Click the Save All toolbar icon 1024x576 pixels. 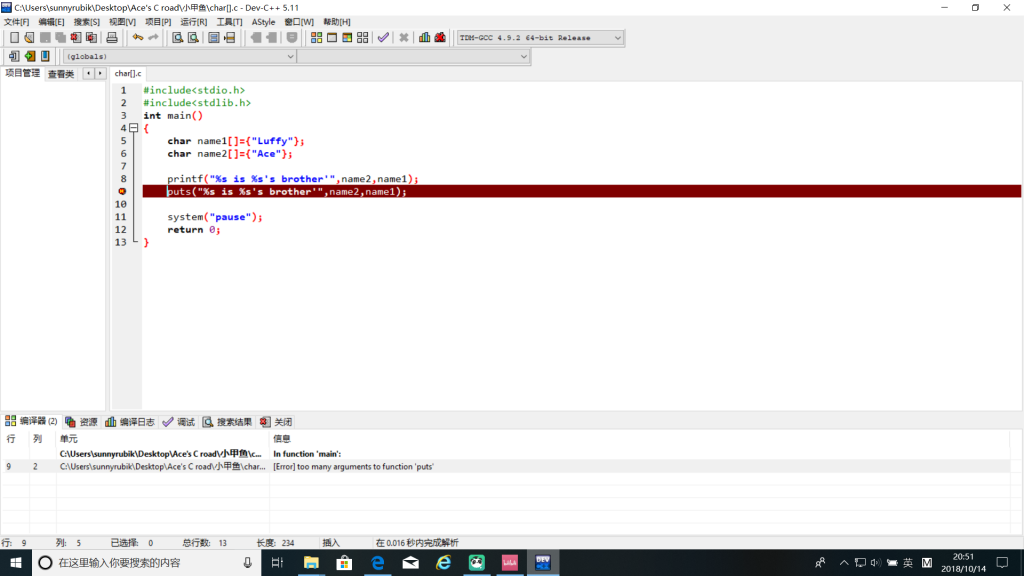pos(61,38)
